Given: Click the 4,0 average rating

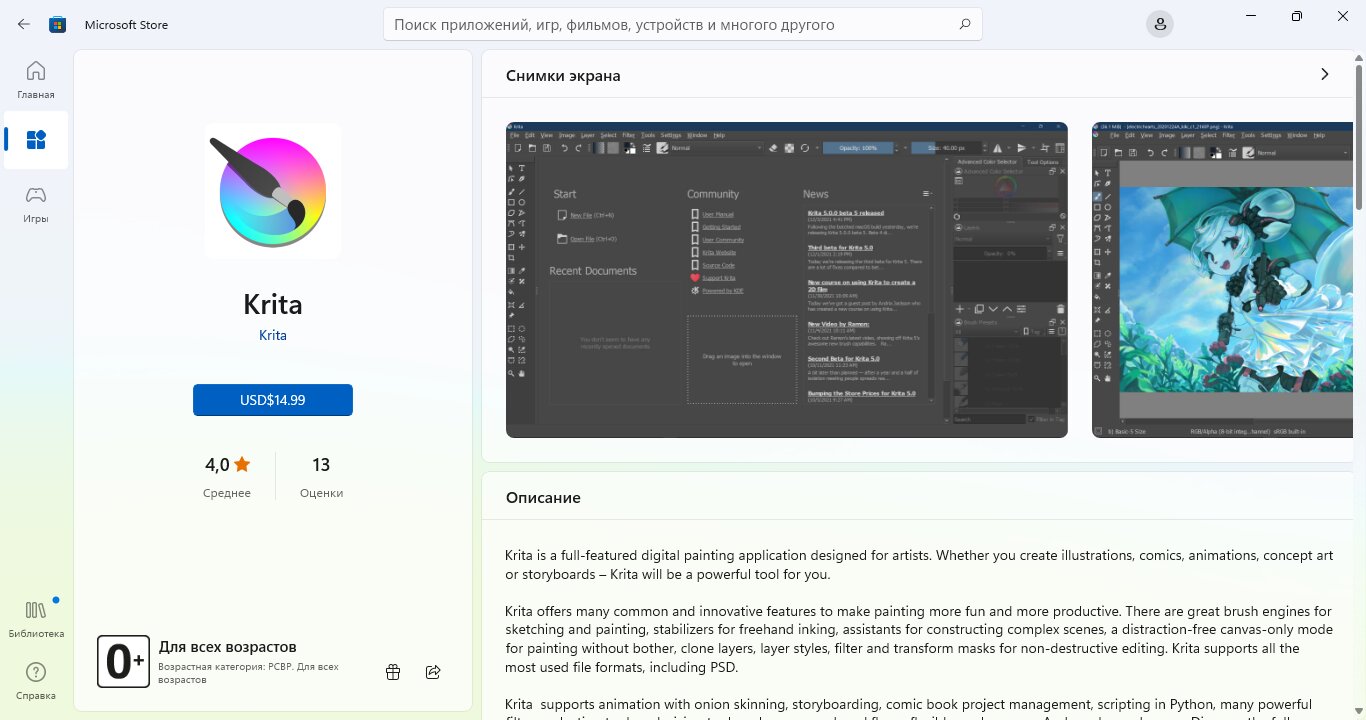Looking at the screenshot, I should click(x=227, y=464).
